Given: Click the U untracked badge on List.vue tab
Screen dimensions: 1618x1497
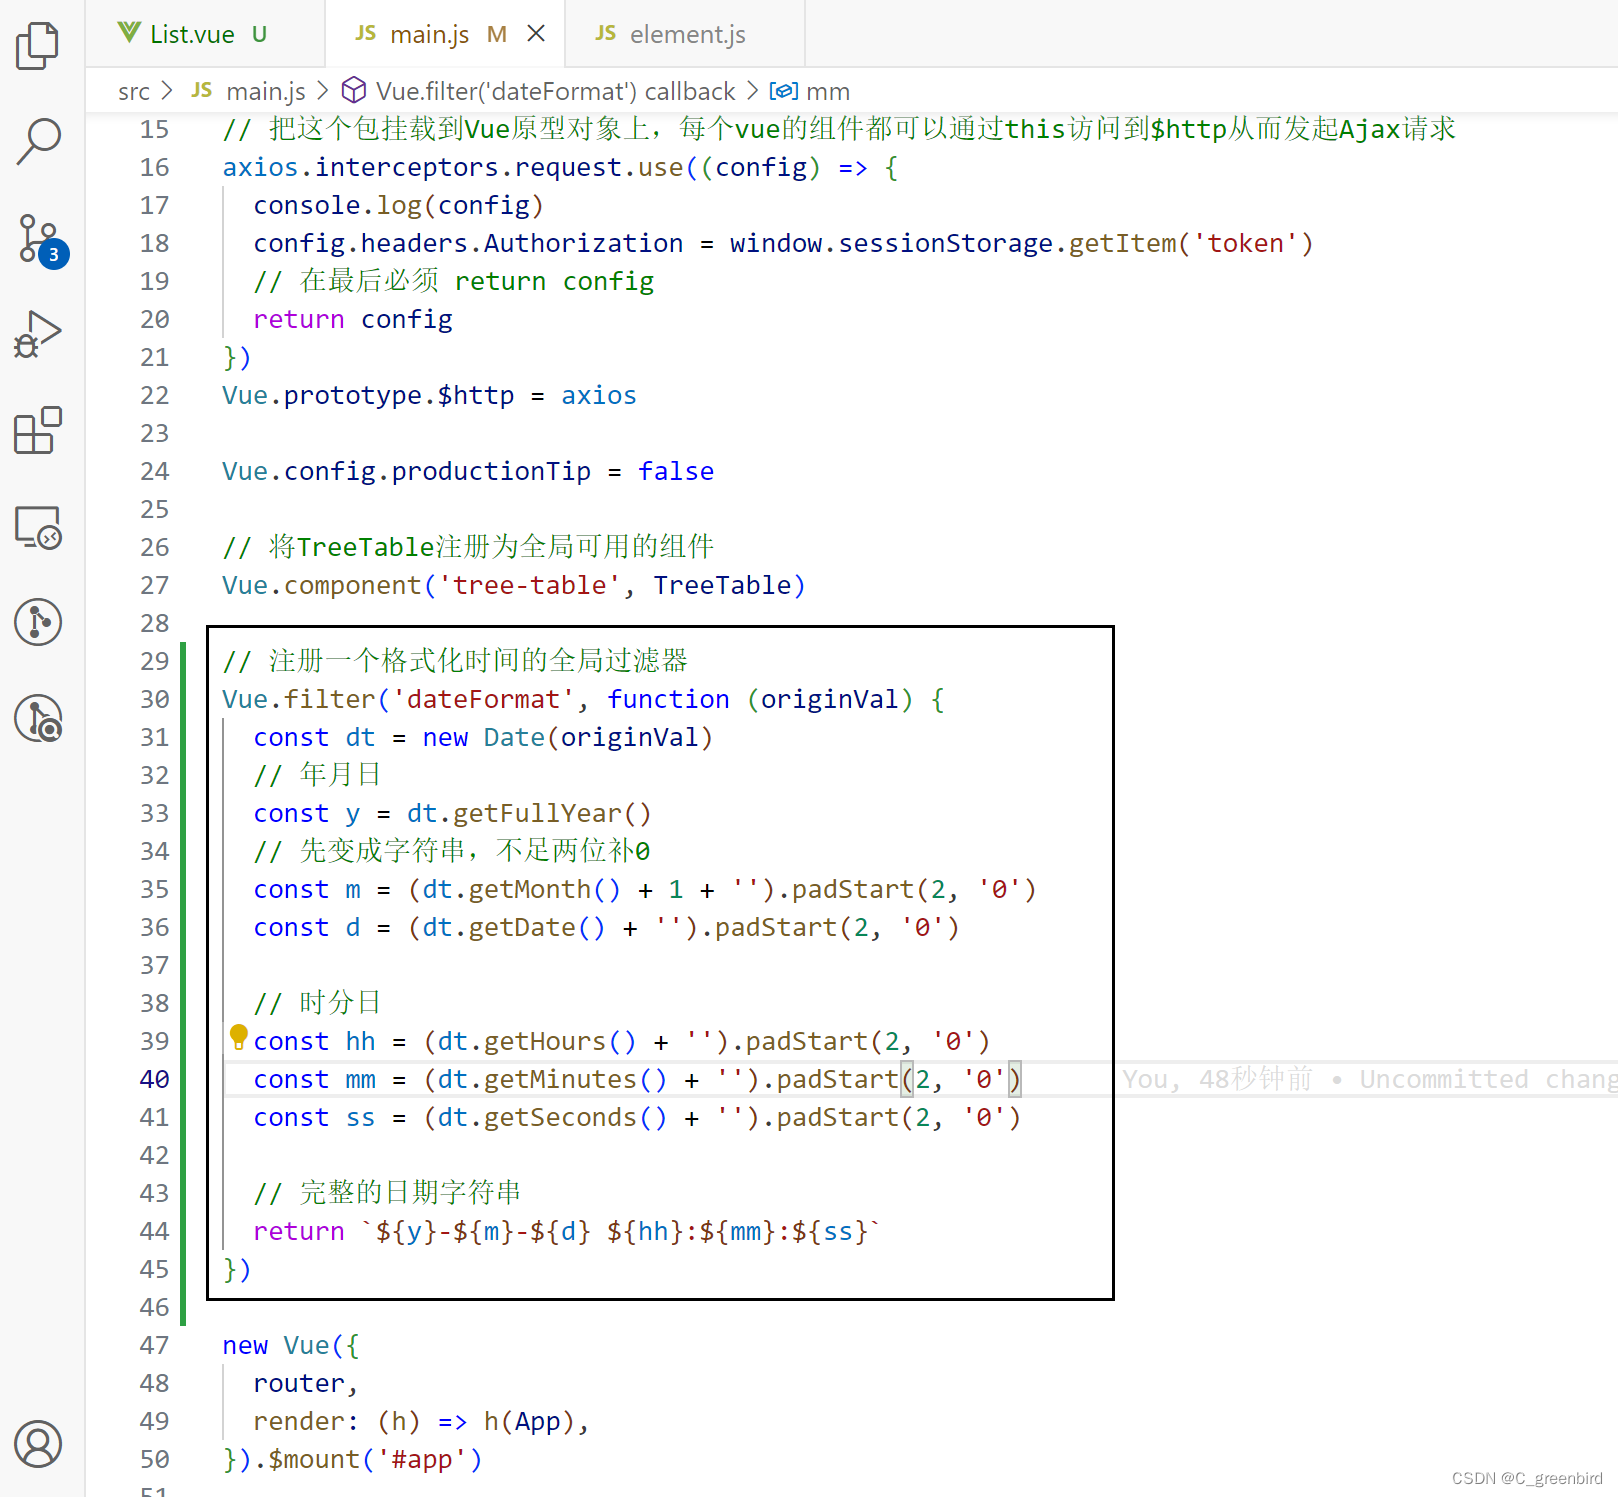Looking at the screenshot, I should point(259,34).
